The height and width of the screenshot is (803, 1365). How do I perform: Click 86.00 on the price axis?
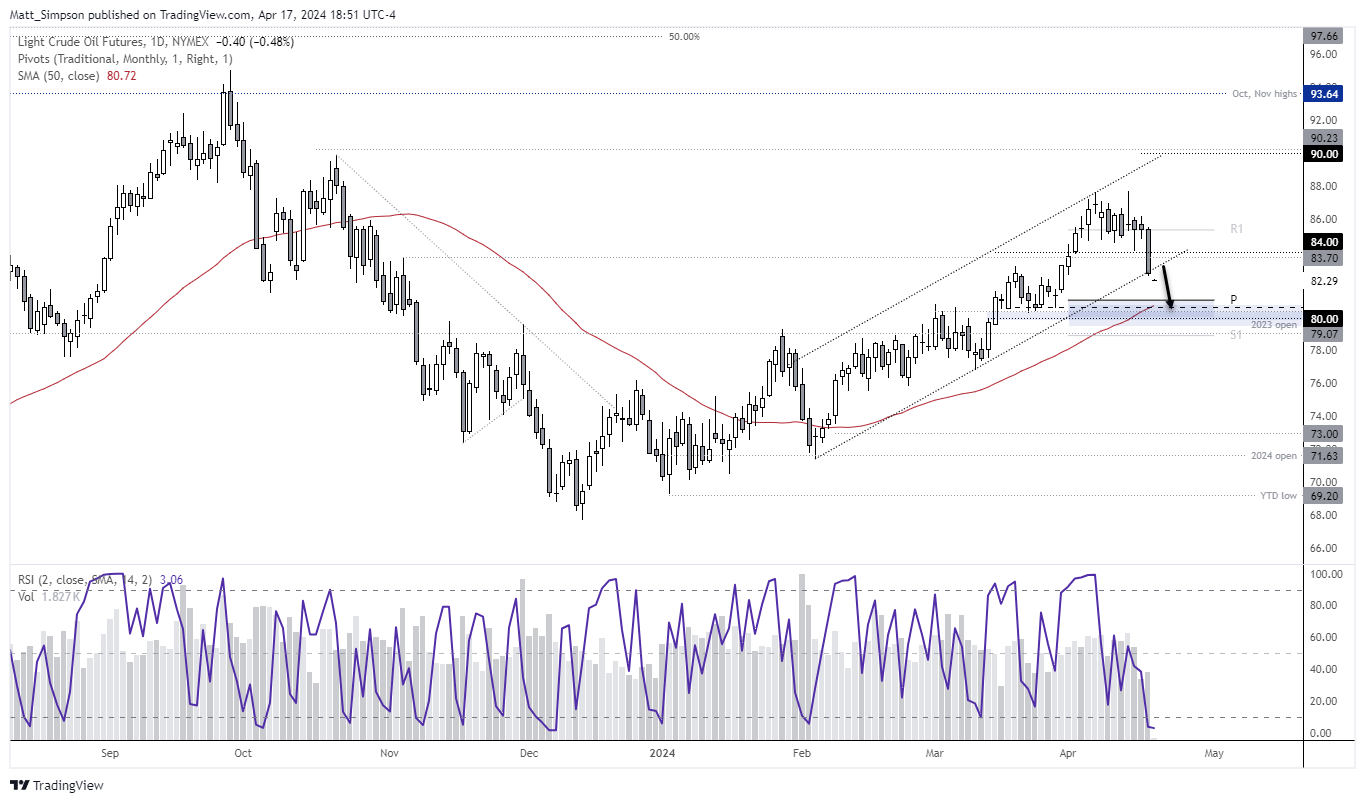tap(1323, 219)
